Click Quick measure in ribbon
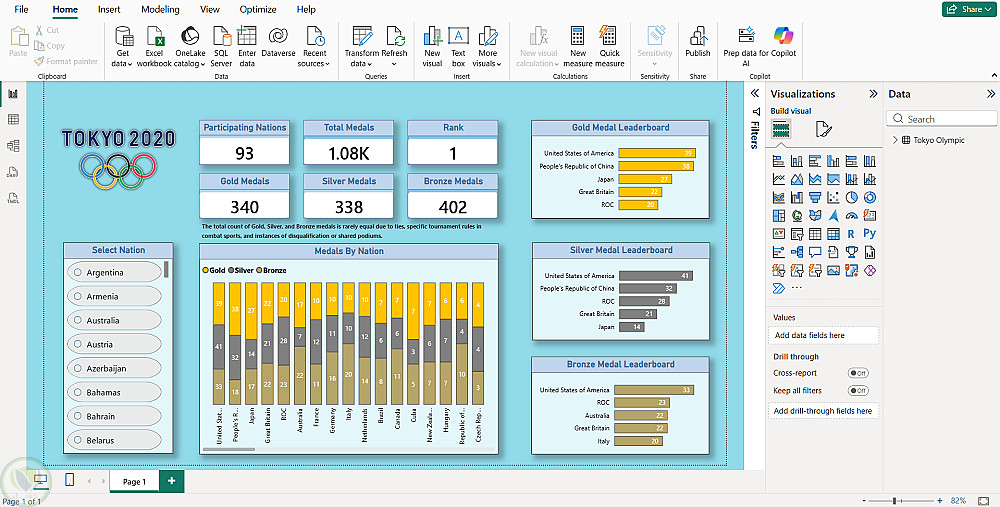The height and width of the screenshot is (507, 1000). point(609,47)
